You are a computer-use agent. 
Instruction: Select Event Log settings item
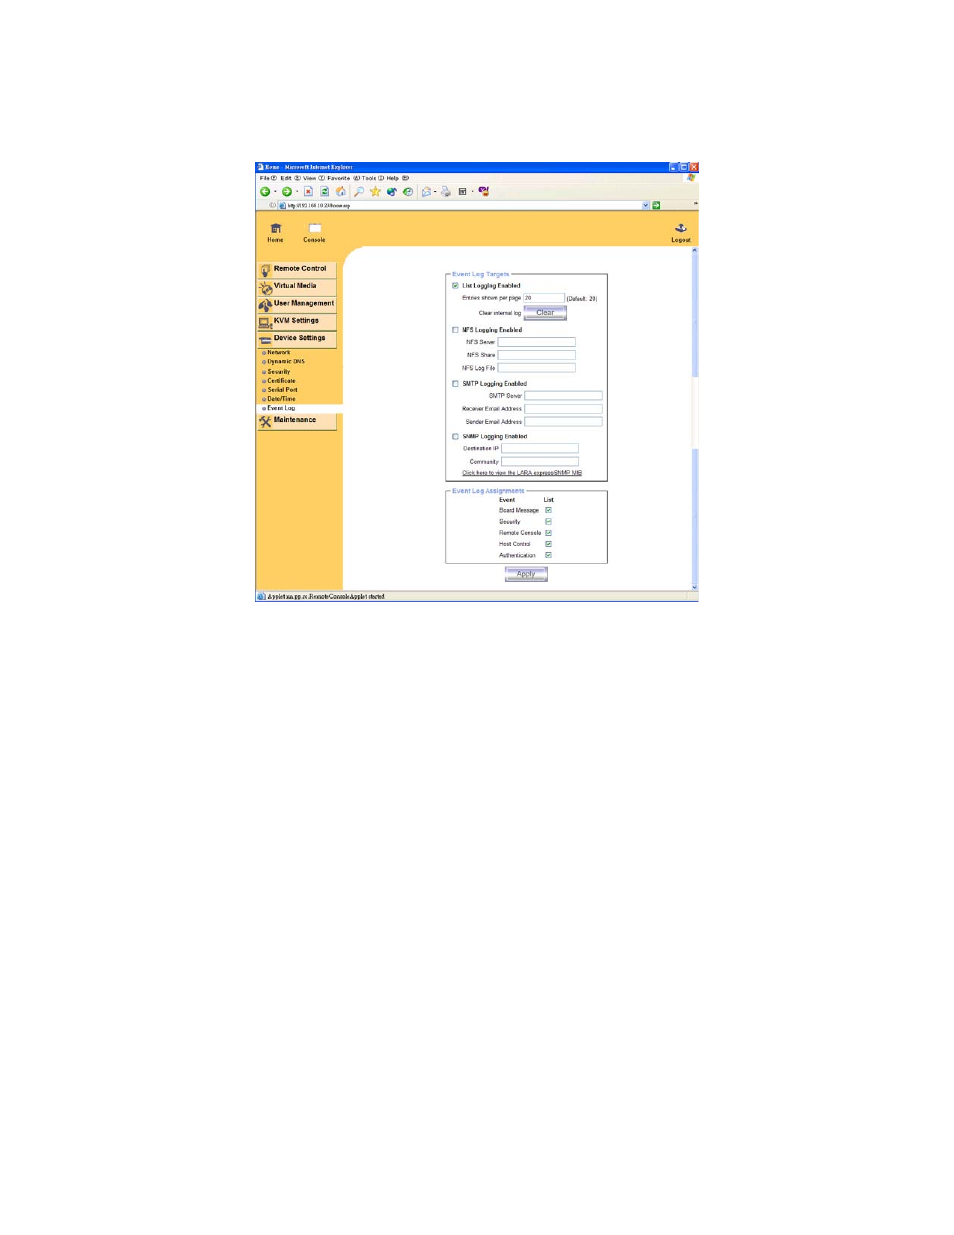point(280,408)
